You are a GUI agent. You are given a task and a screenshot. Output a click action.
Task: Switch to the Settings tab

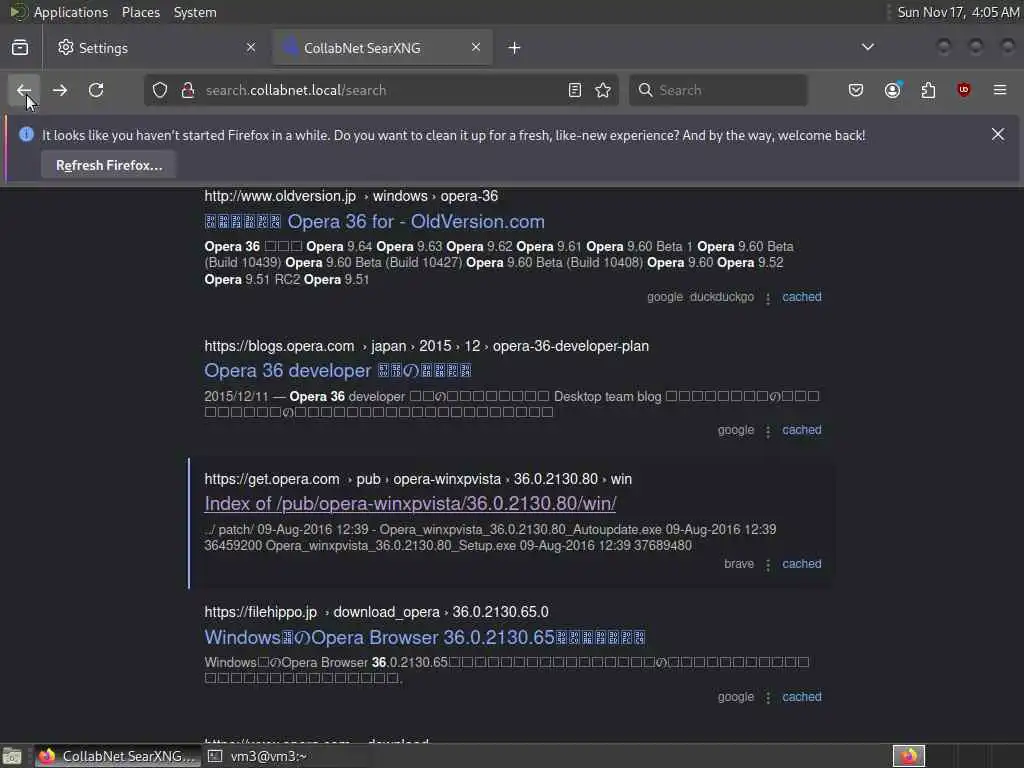click(157, 48)
